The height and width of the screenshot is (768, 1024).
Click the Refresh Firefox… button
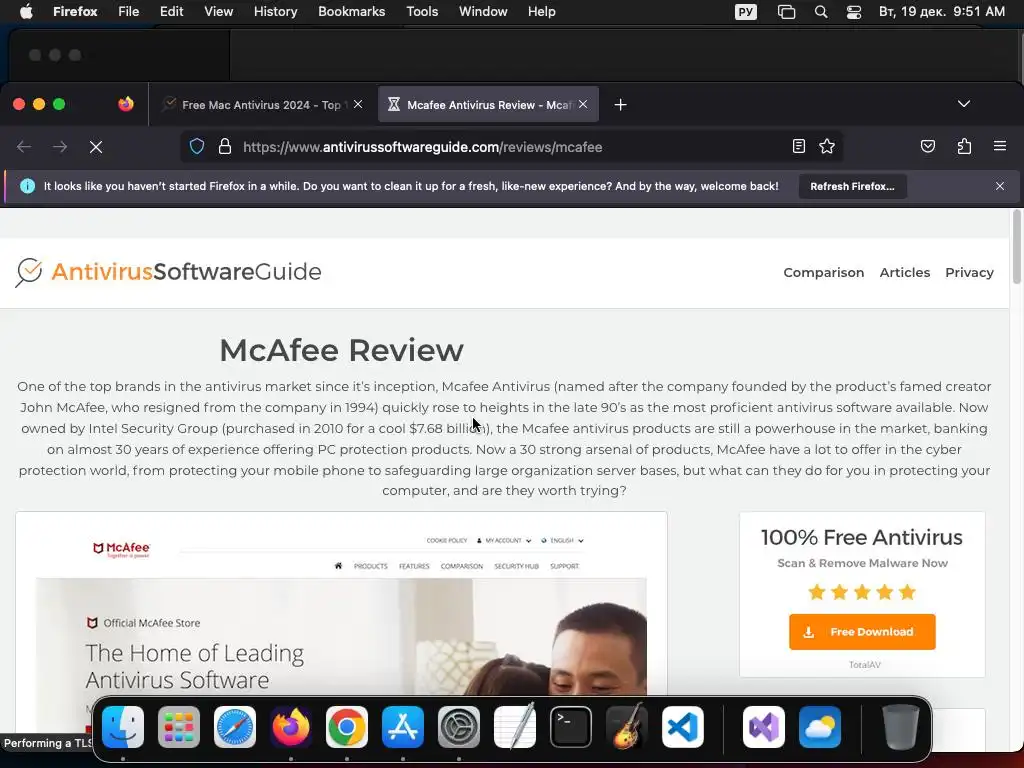852,187
